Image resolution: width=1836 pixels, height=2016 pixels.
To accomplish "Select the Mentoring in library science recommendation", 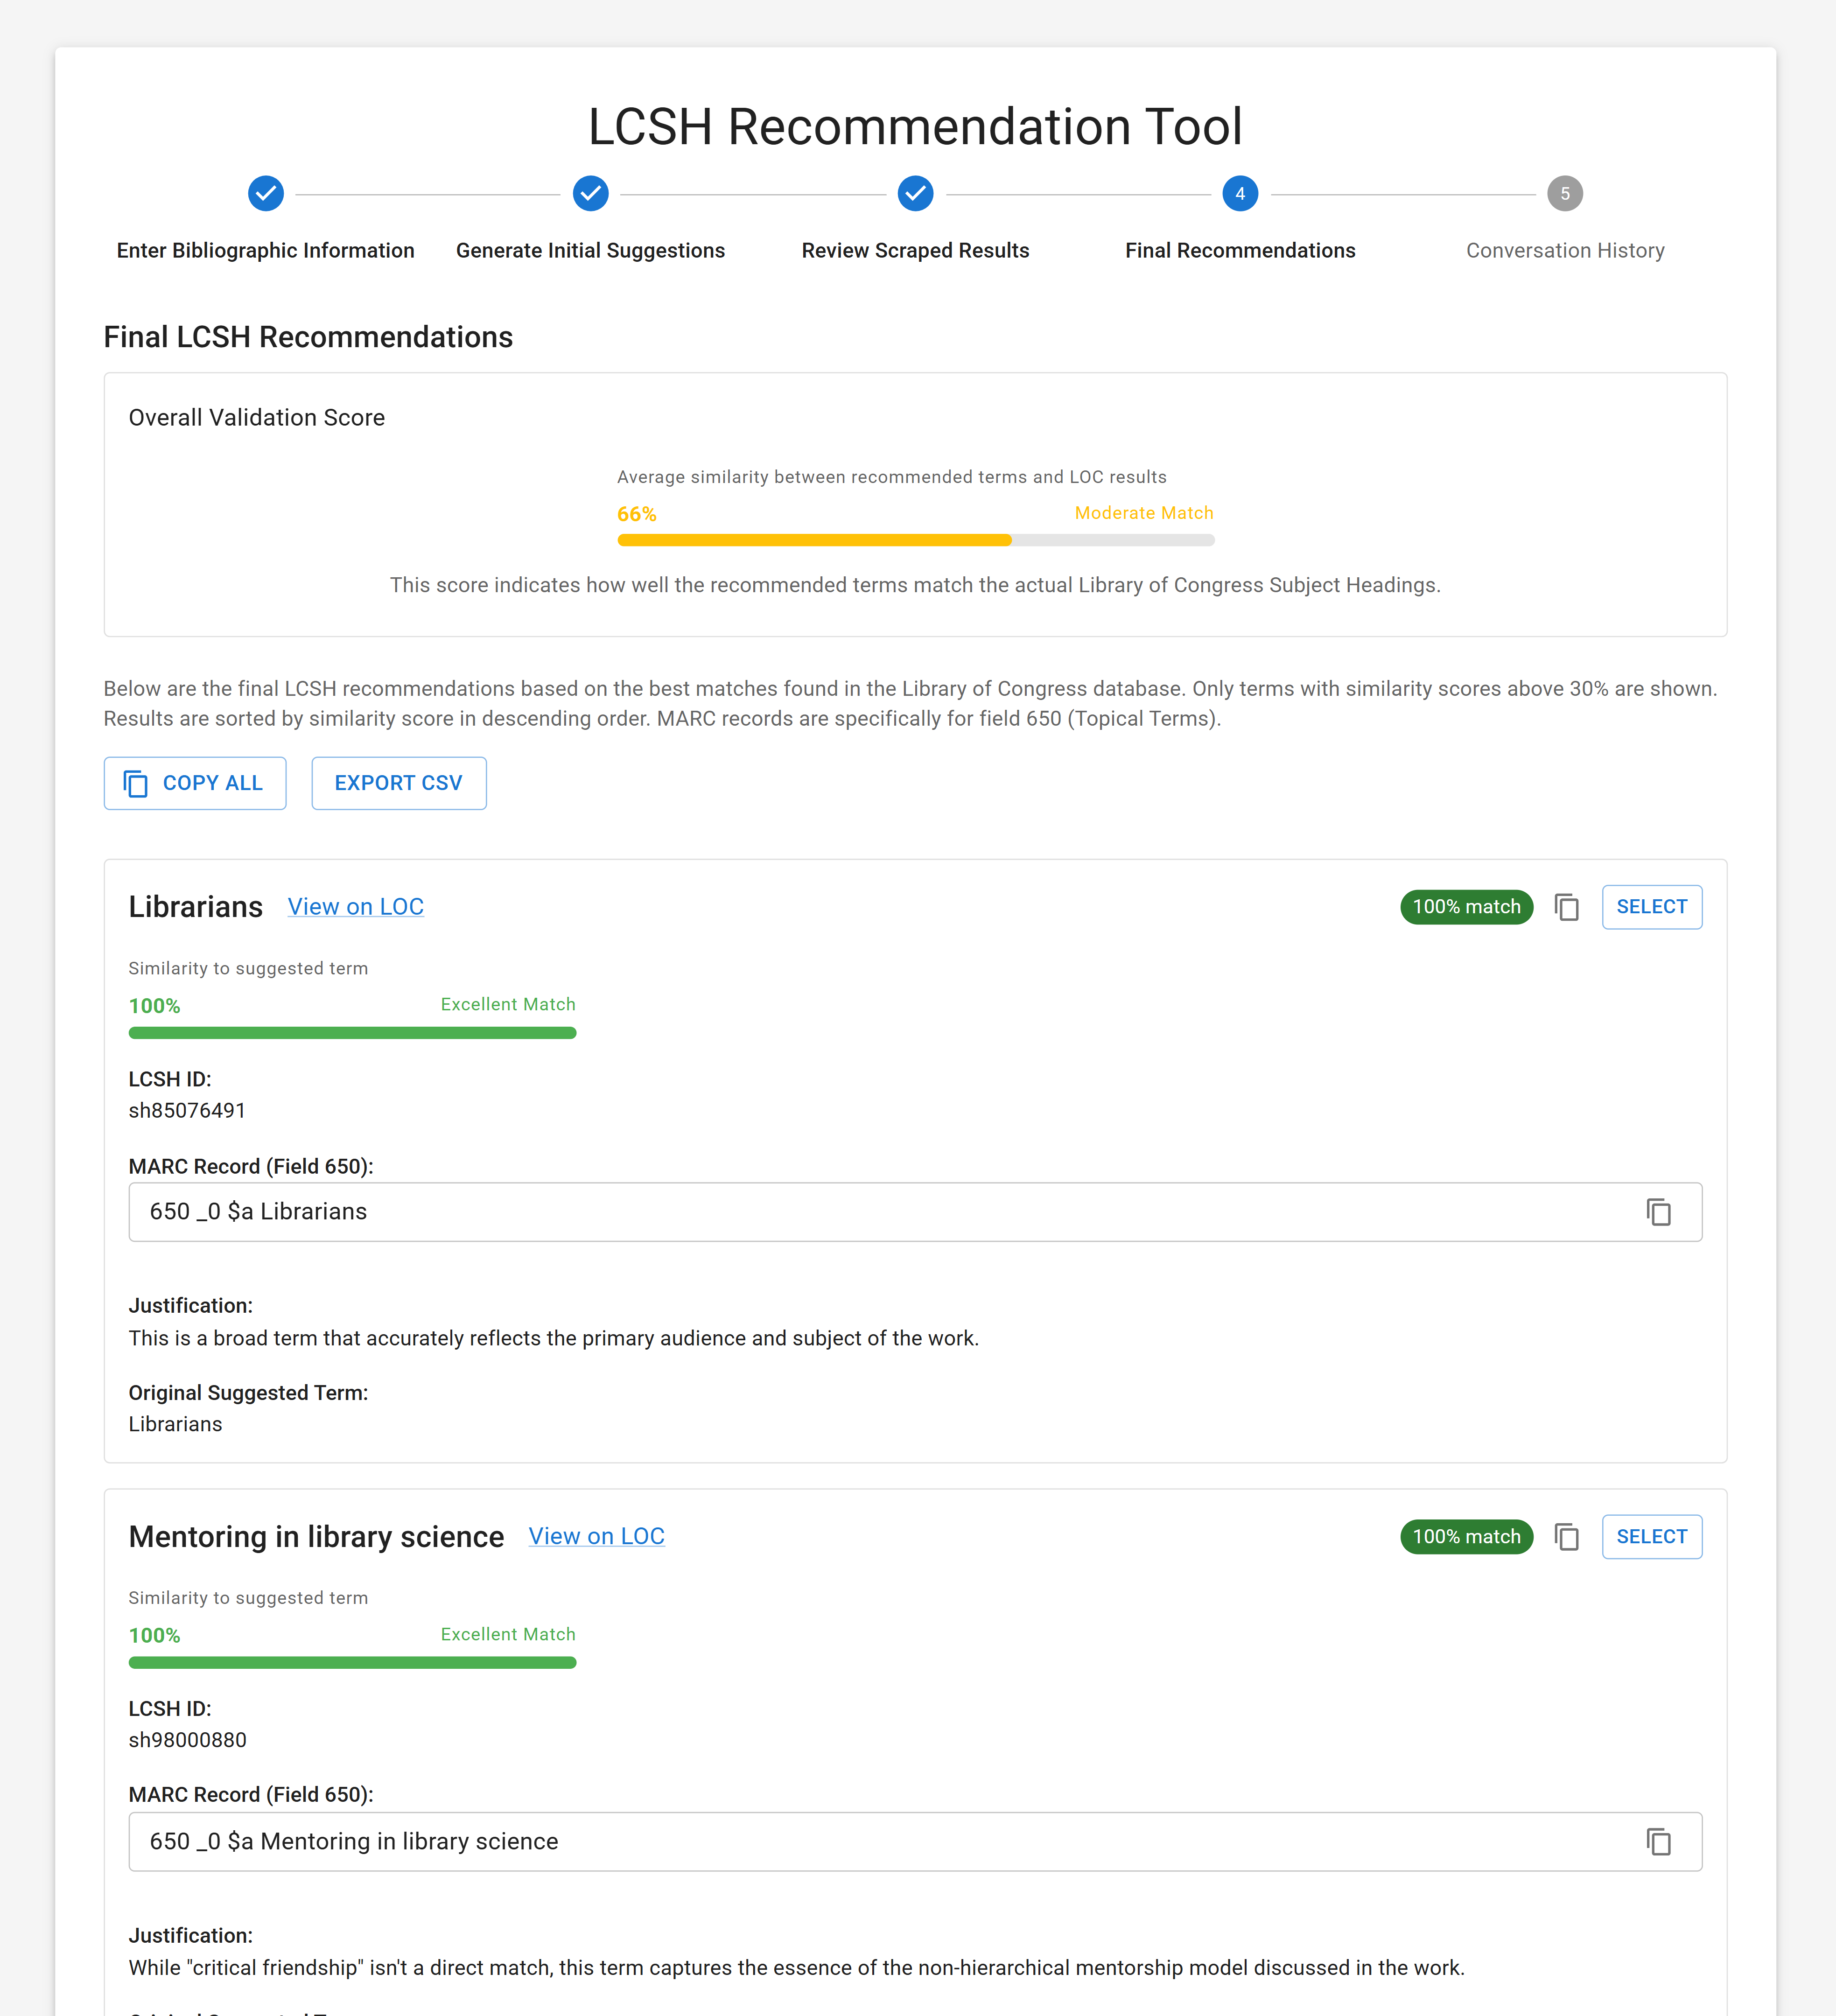I will pyautogui.click(x=1651, y=1537).
